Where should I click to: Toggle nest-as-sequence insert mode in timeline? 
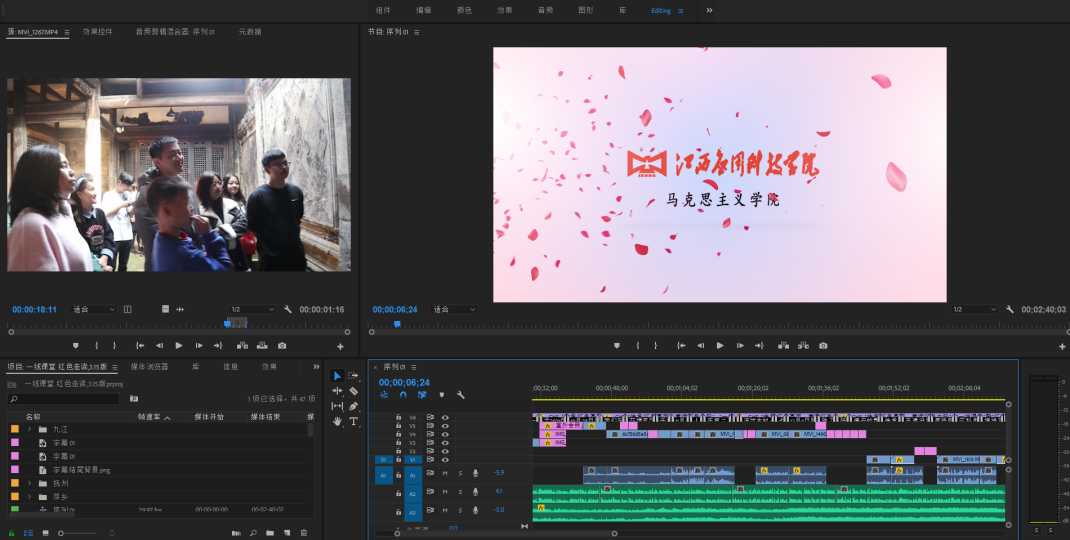[x=384, y=395]
